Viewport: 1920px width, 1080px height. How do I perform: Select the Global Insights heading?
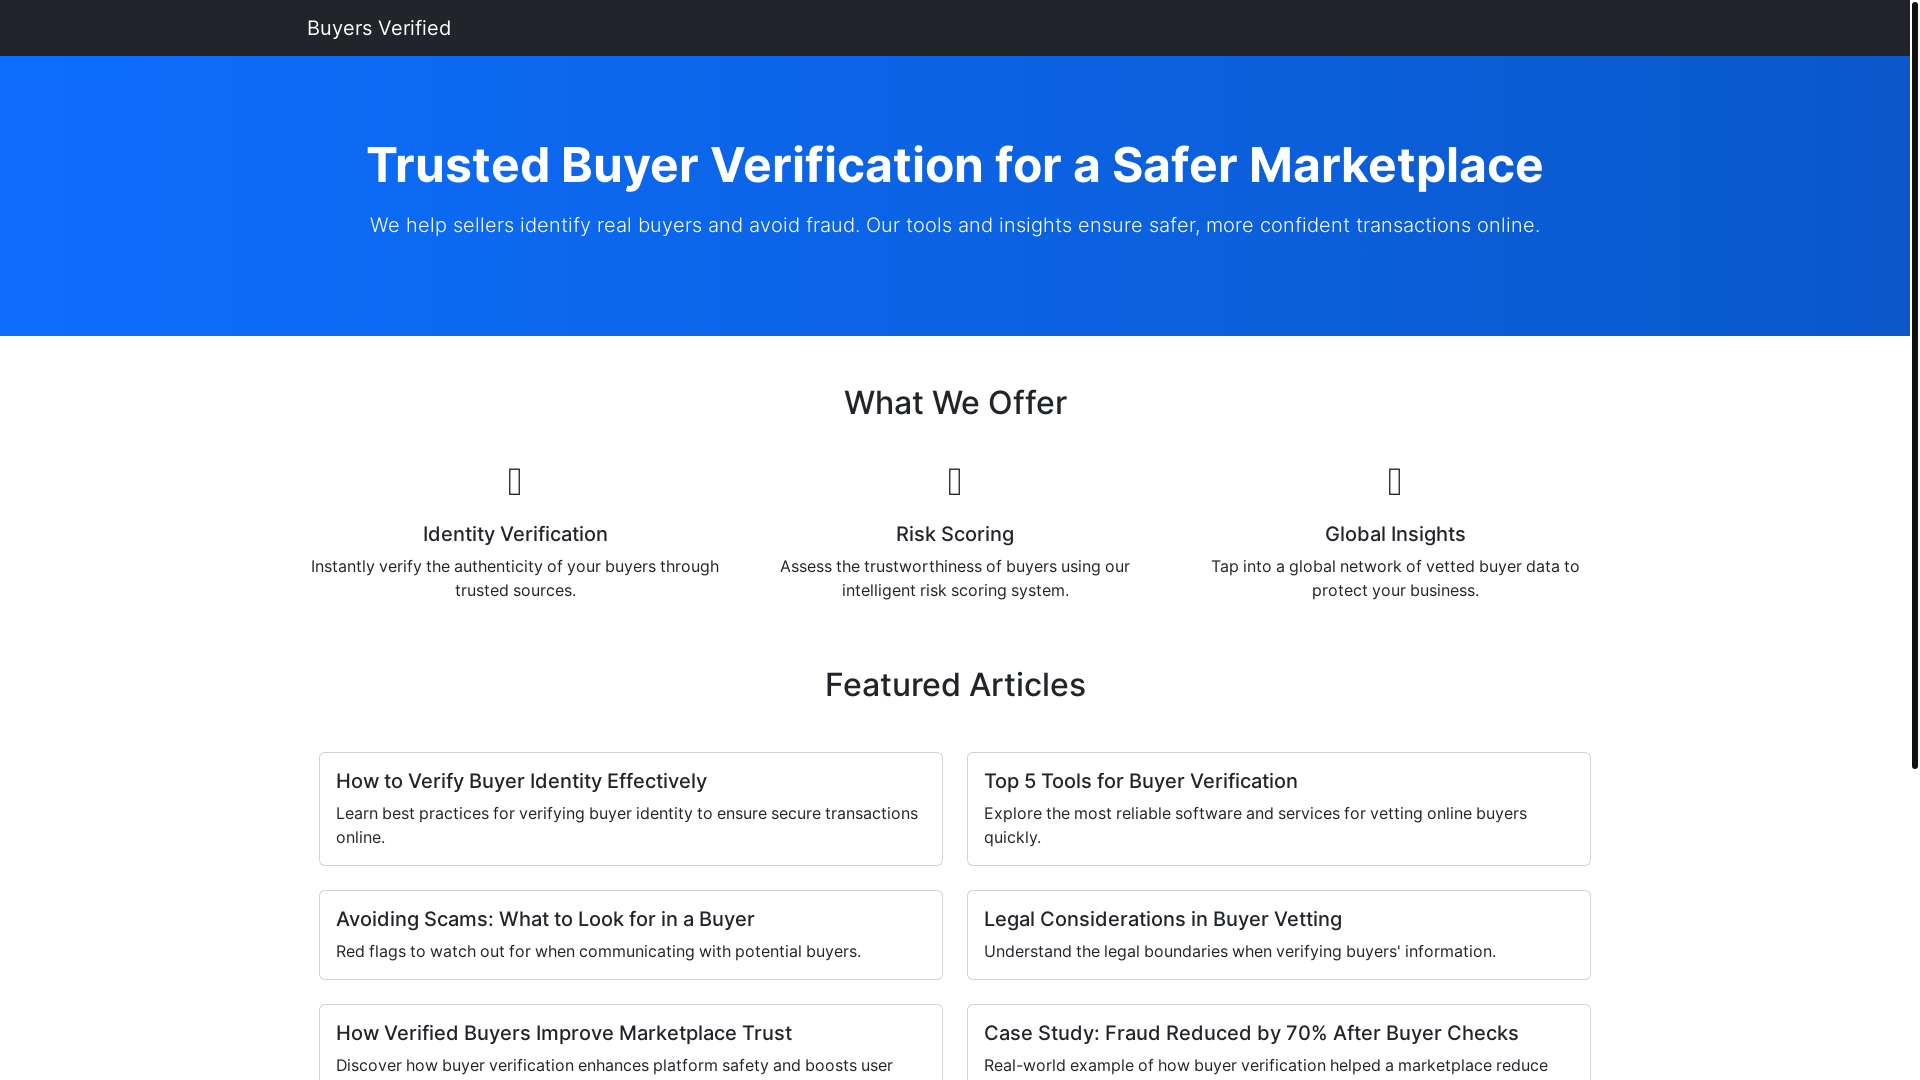[x=1395, y=534]
